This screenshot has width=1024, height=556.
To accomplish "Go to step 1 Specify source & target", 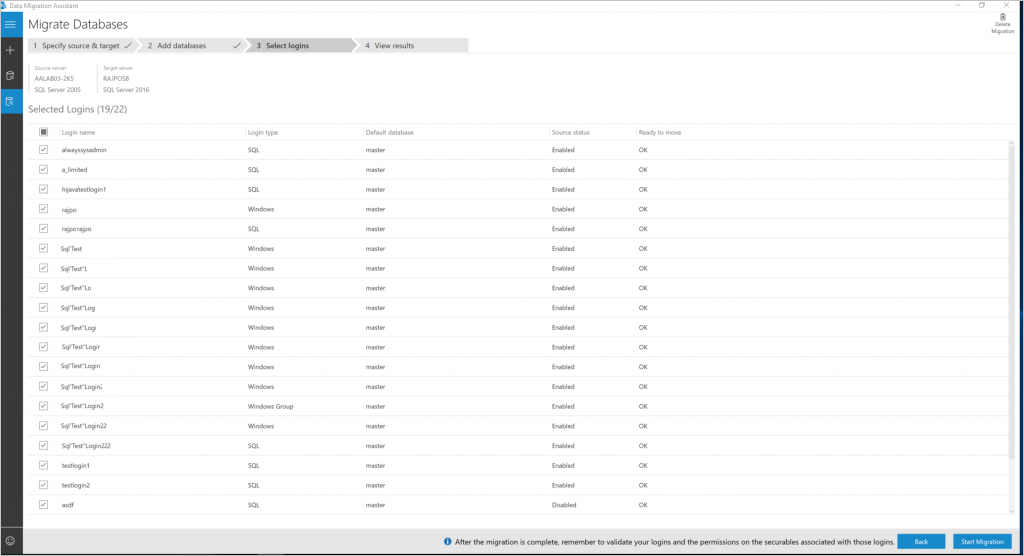I will point(82,46).
